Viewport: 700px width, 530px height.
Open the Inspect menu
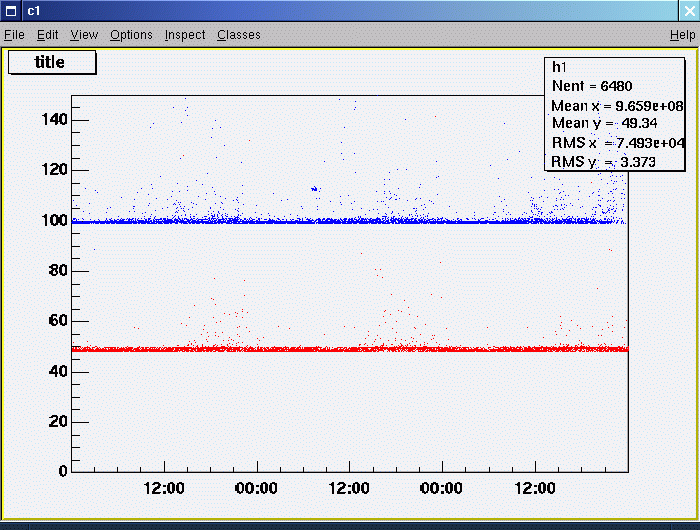point(185,35)
